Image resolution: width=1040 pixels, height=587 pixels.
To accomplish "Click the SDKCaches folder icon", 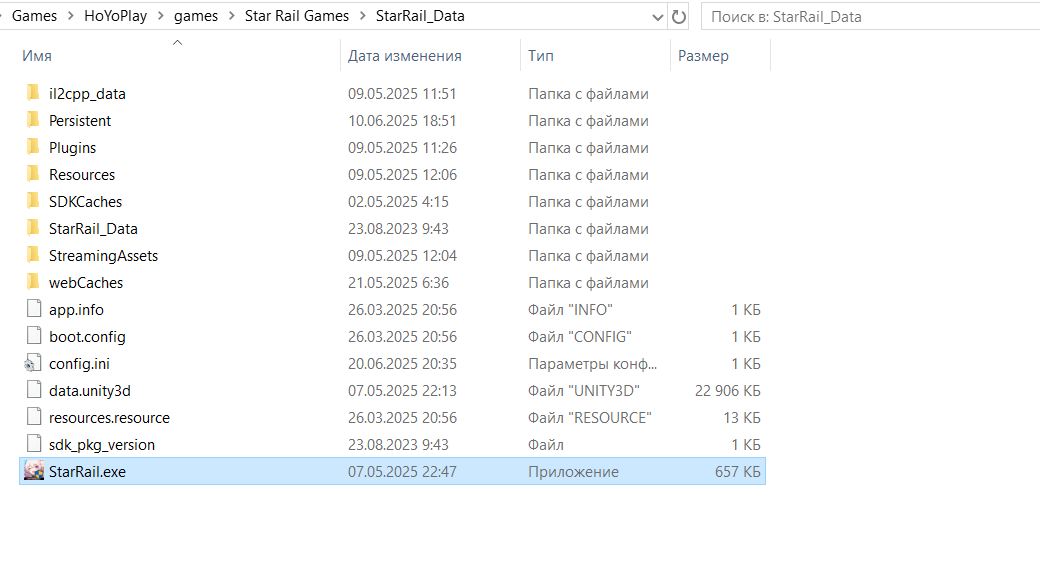I will [x=33, y=201].
